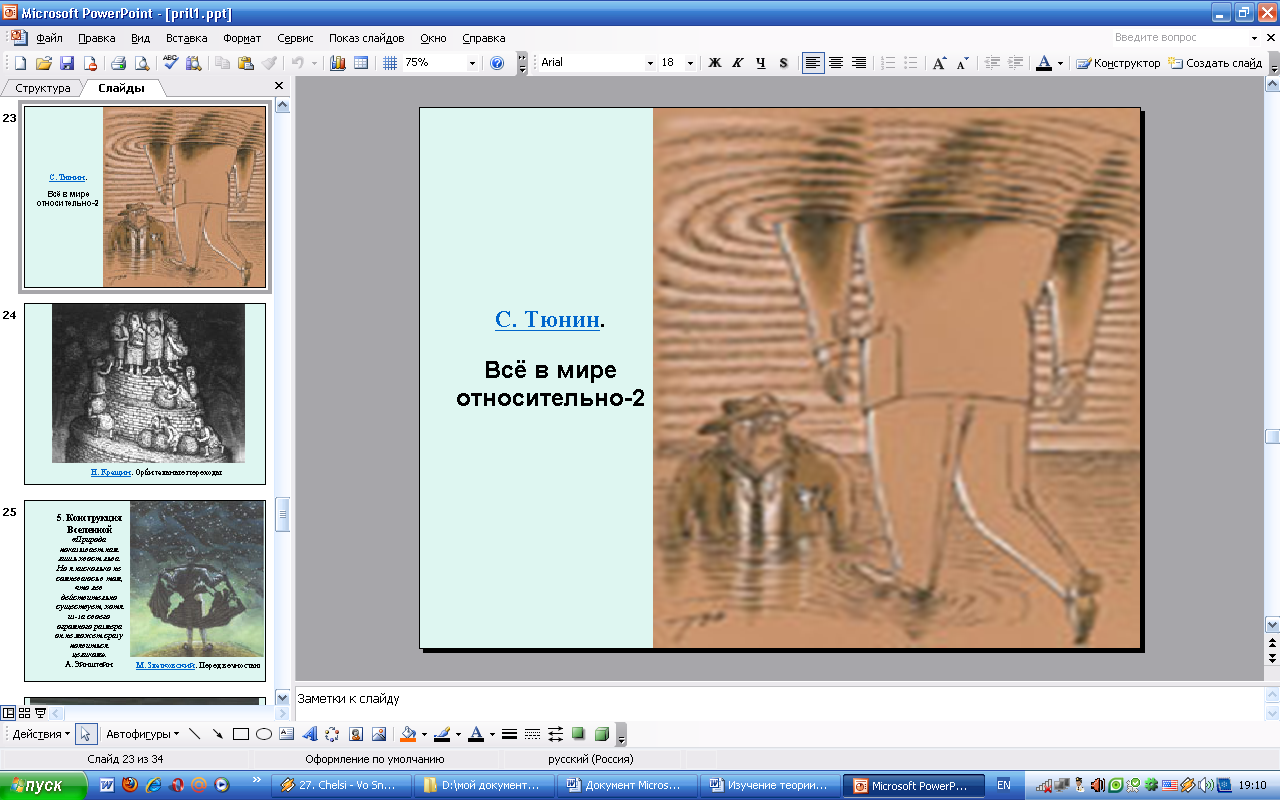Click the Создать слайд button
This screenshot has width=1280, height=800.
1215,63
